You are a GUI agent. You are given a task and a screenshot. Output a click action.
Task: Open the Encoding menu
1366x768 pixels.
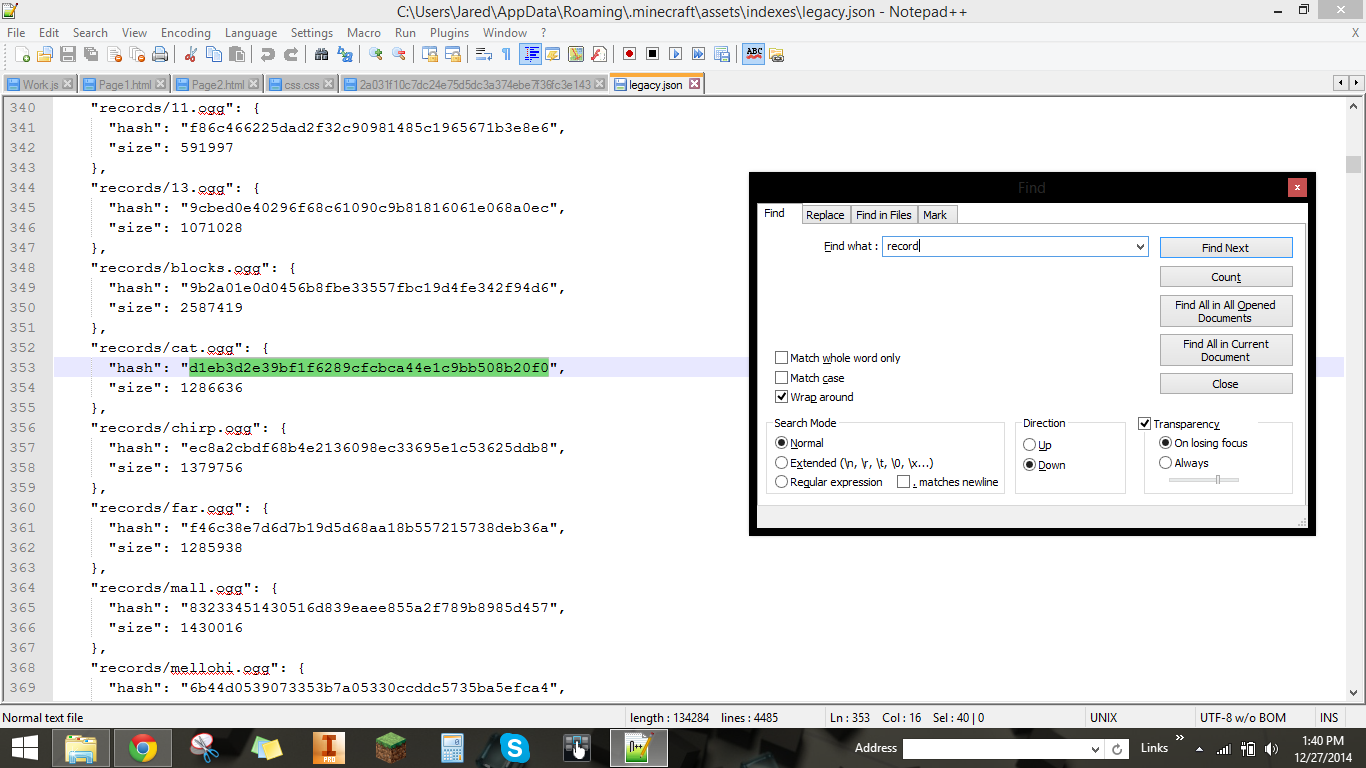point(186,33)
